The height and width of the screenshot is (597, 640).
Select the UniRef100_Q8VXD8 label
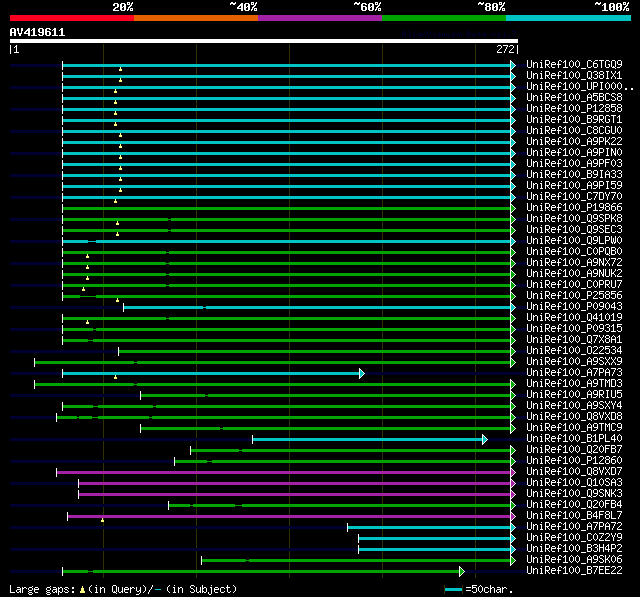point(574,417)
